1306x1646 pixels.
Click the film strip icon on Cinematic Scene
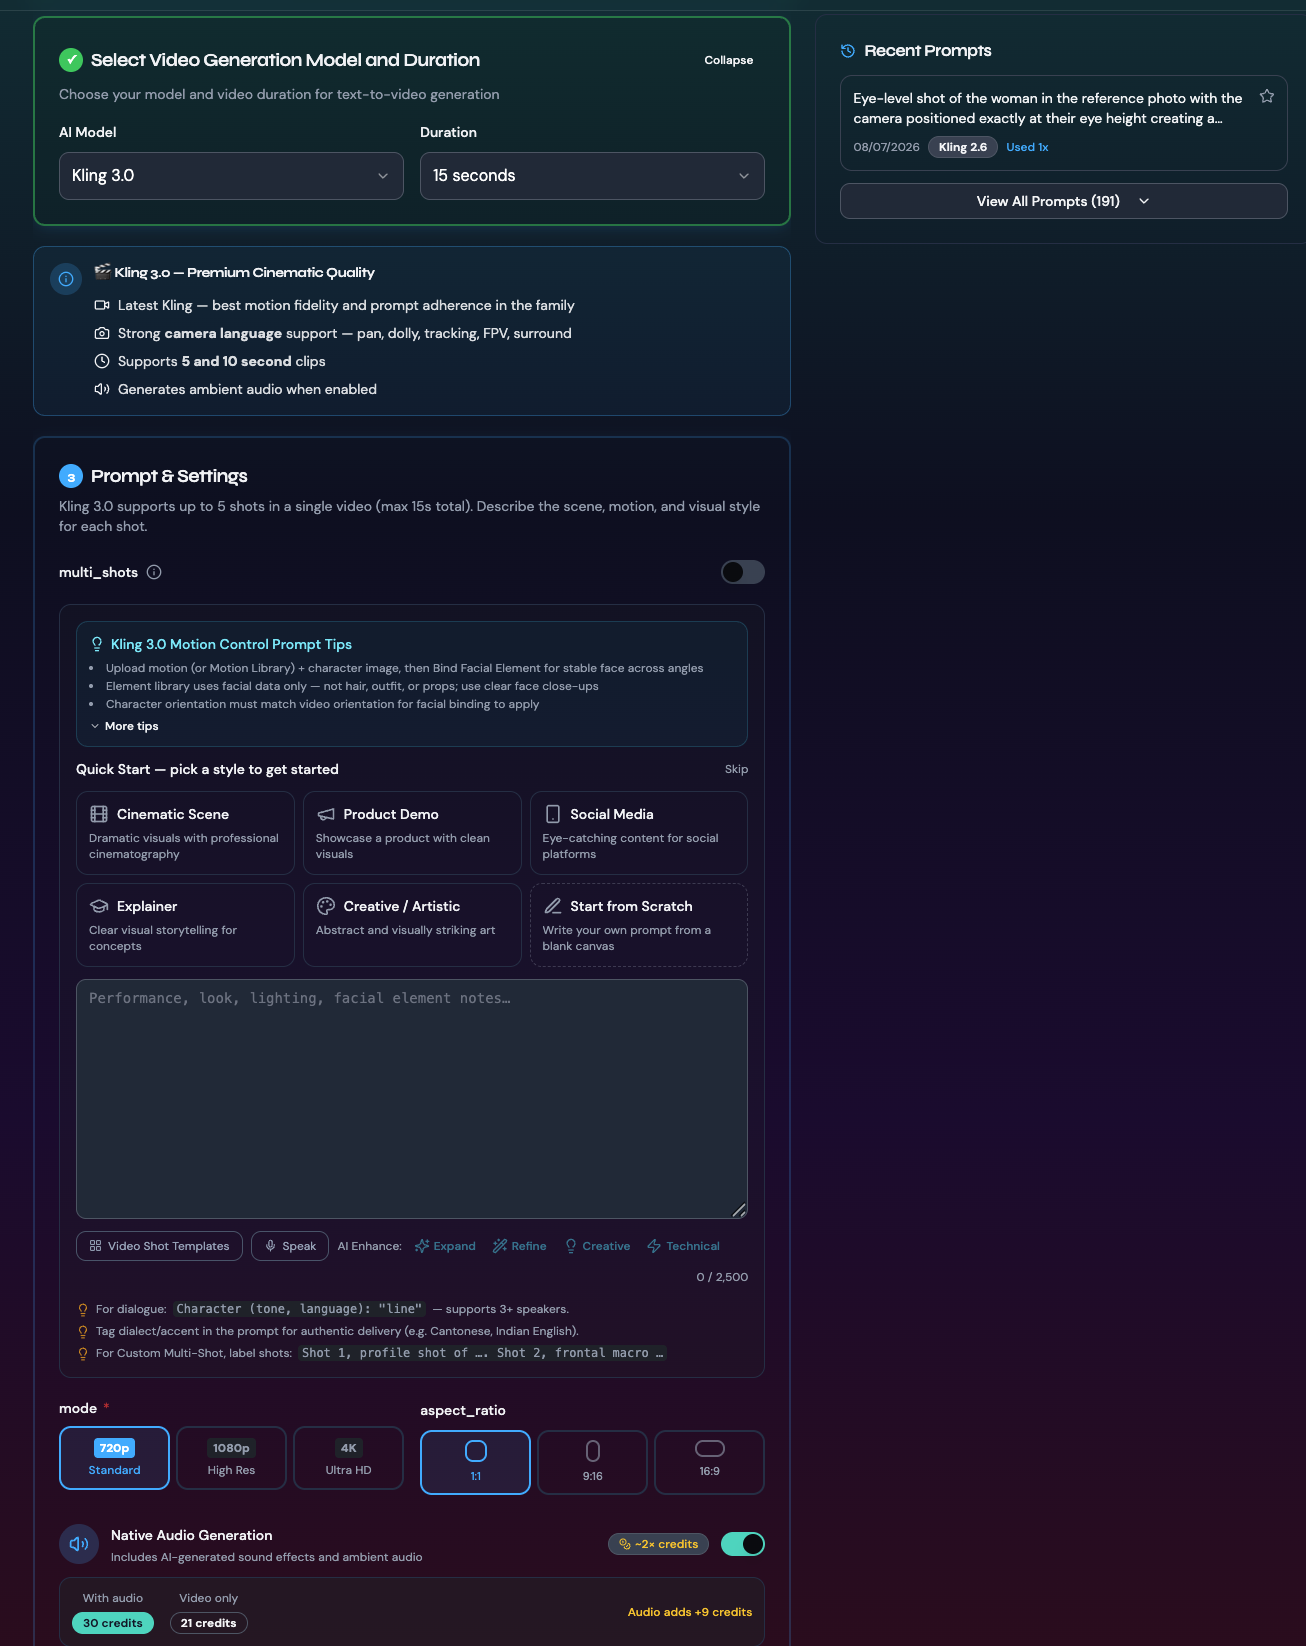(99, 814)
